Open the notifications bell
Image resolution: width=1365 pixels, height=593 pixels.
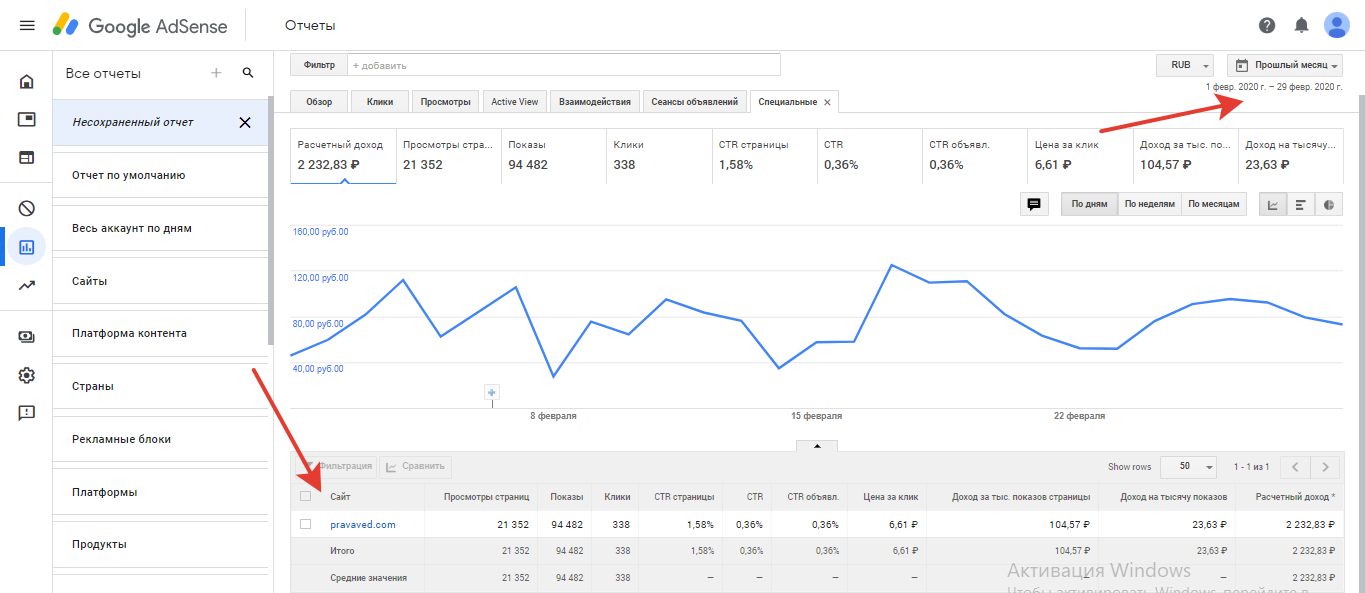tap(1301, 25)
